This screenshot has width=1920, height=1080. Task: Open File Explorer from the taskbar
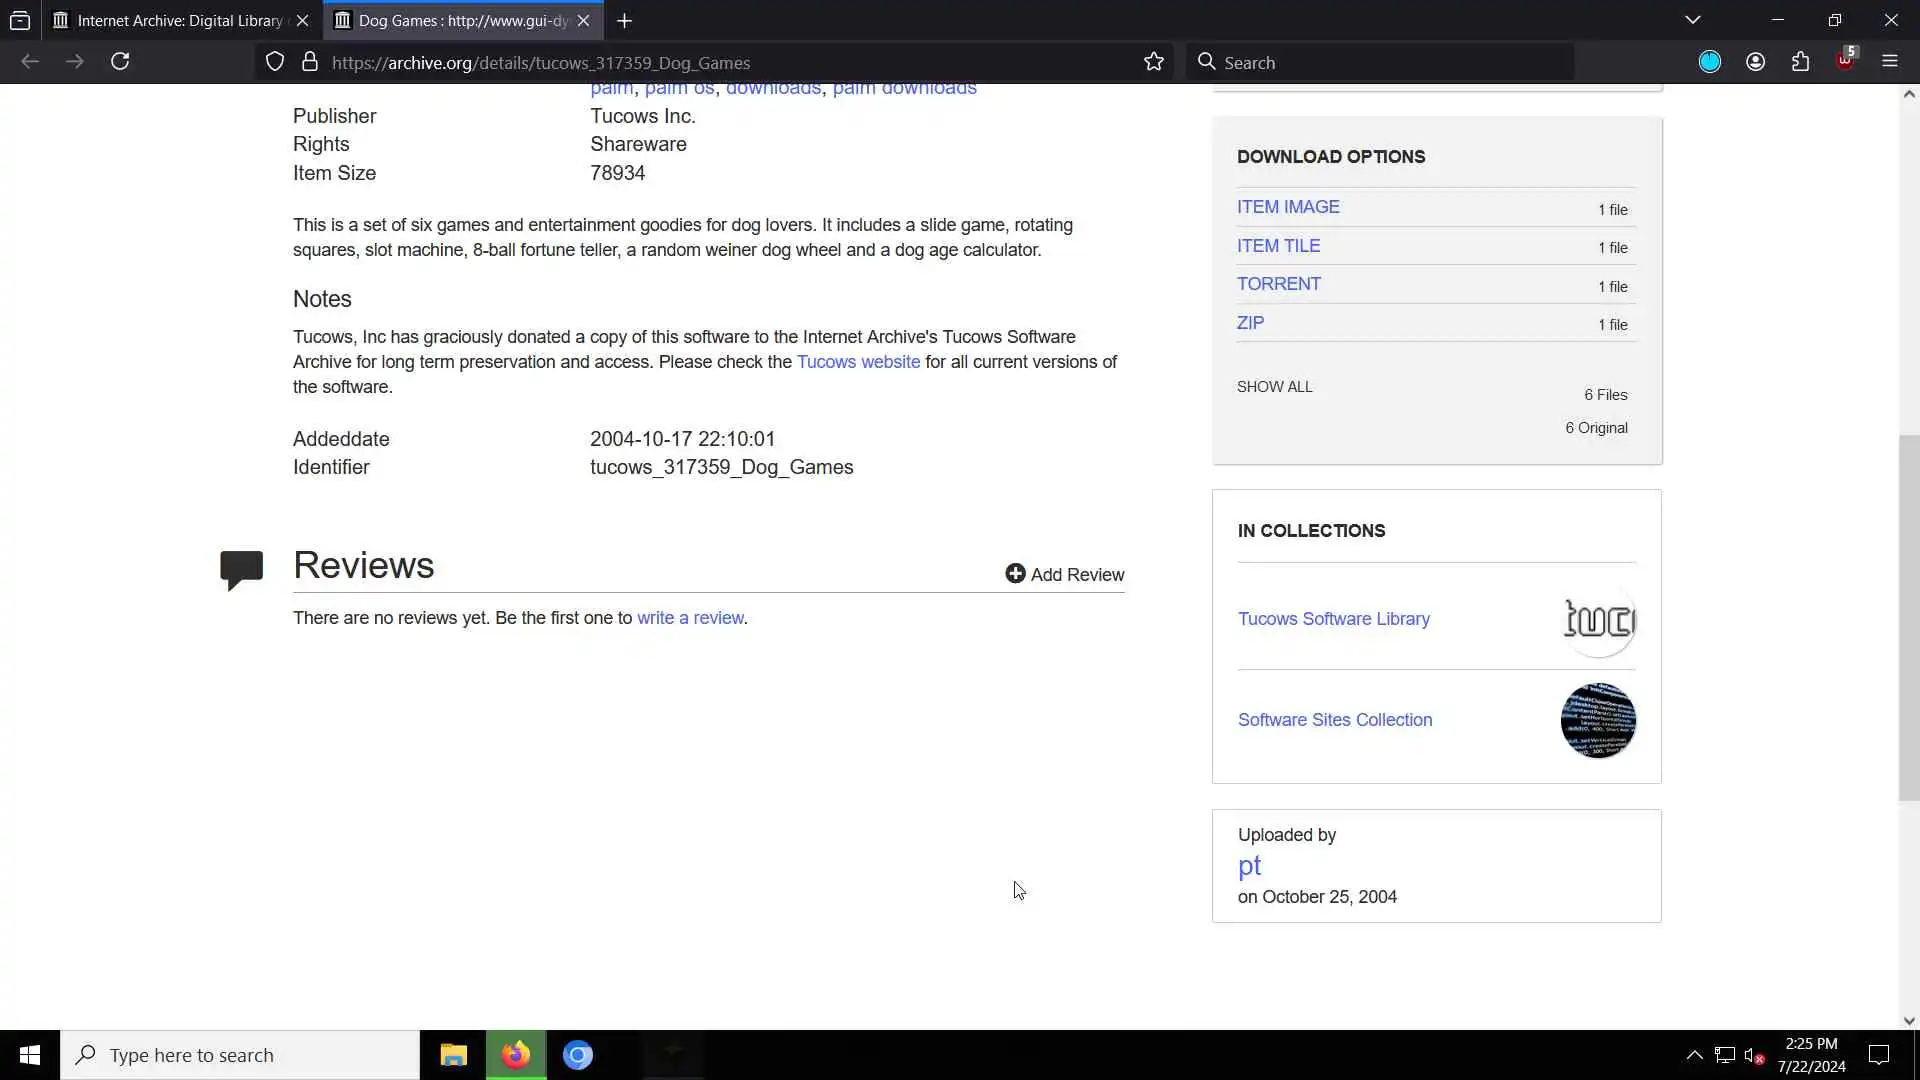tap(453, 1055)
